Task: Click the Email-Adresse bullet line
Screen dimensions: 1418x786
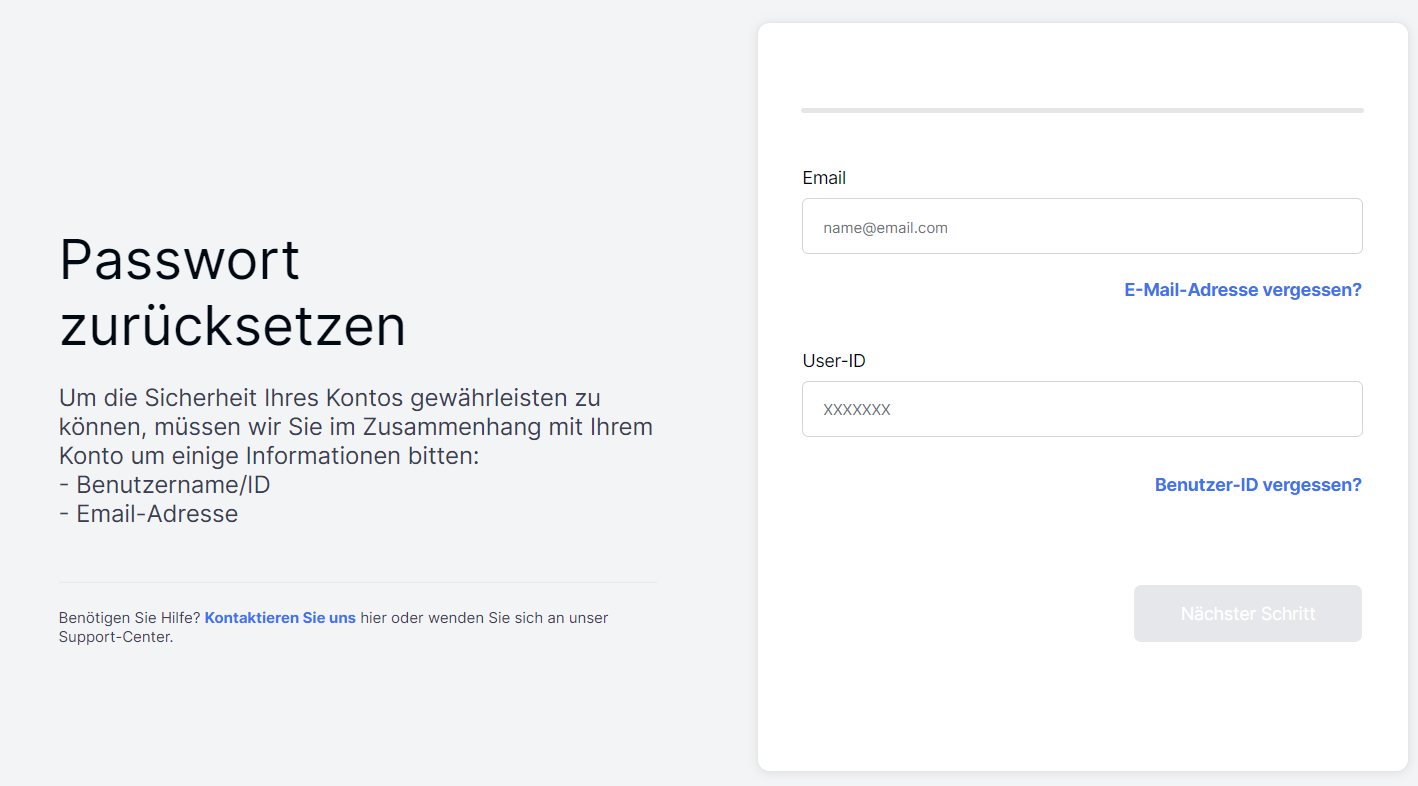Action: 149,514
